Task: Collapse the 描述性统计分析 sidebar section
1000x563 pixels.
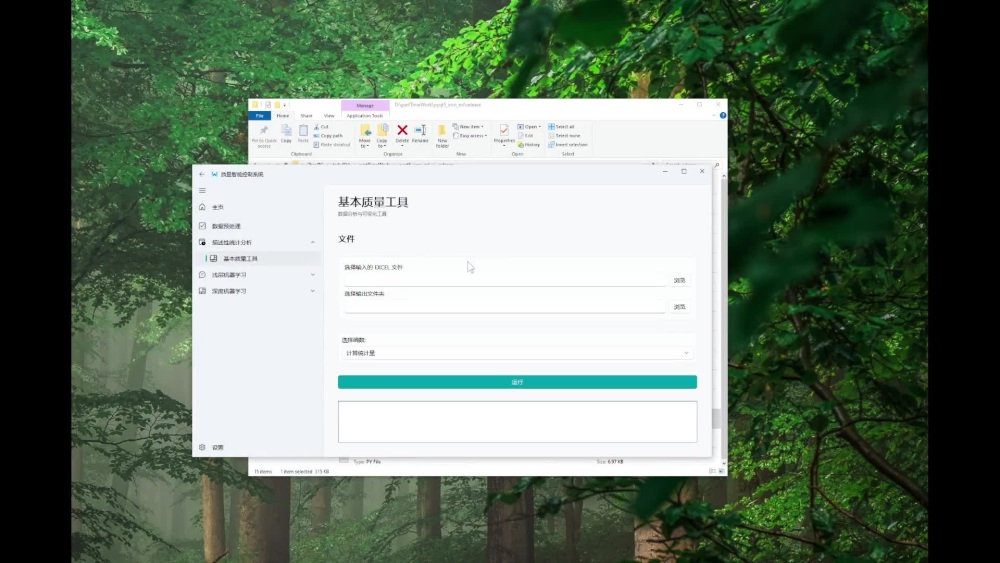Action: [257, 242]
